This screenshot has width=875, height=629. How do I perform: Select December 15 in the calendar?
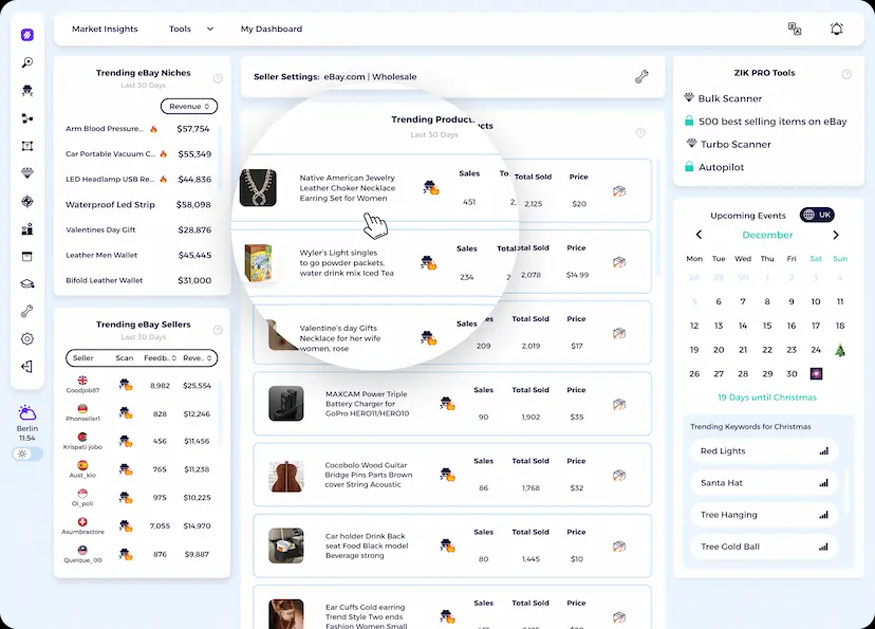point(767,325)
